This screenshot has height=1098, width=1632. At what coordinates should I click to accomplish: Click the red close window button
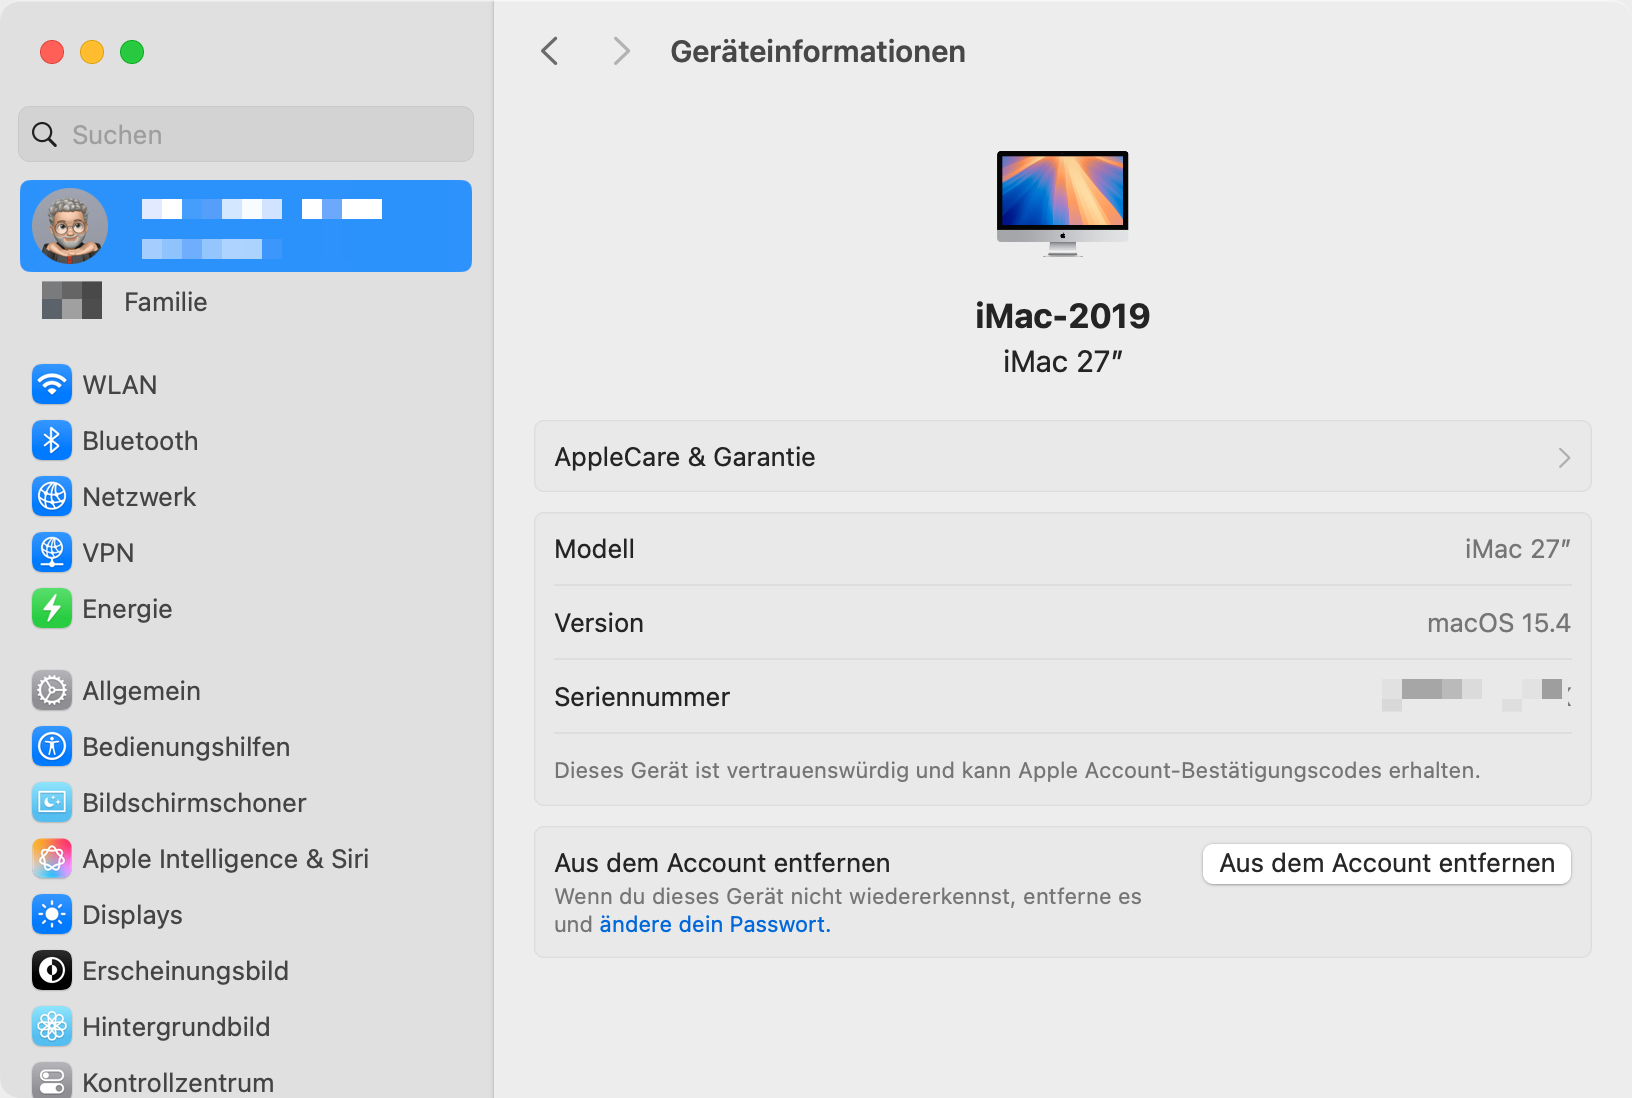click(x=52, y=52)
